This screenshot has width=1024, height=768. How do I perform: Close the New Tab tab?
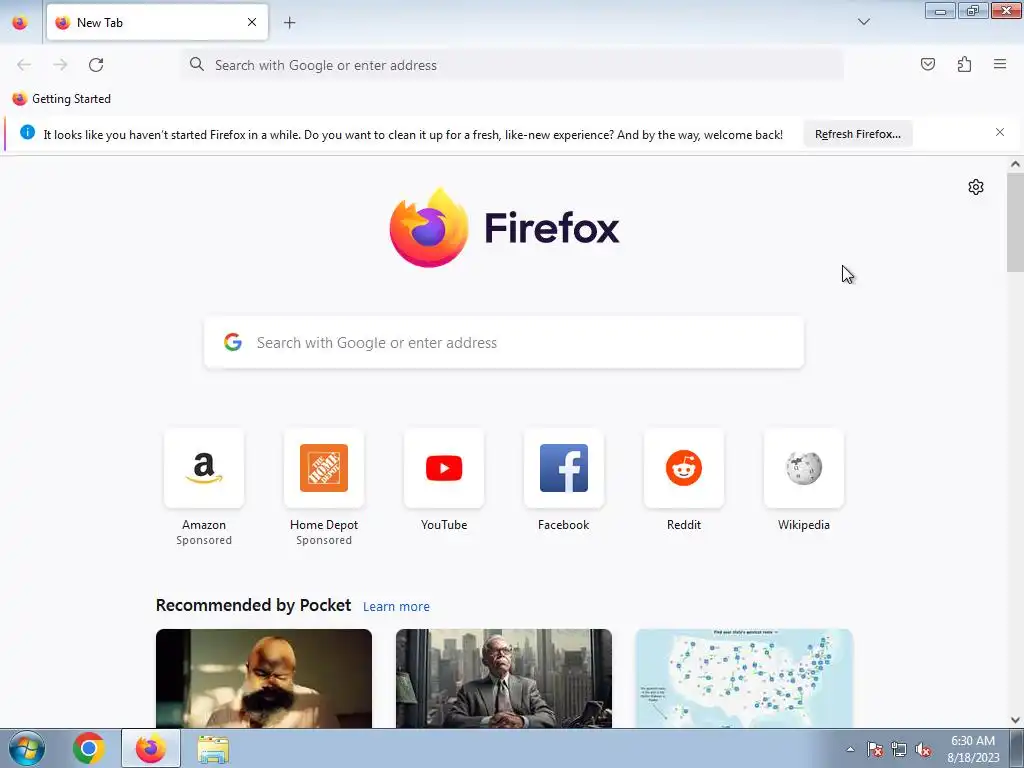[x=252, y=22]
